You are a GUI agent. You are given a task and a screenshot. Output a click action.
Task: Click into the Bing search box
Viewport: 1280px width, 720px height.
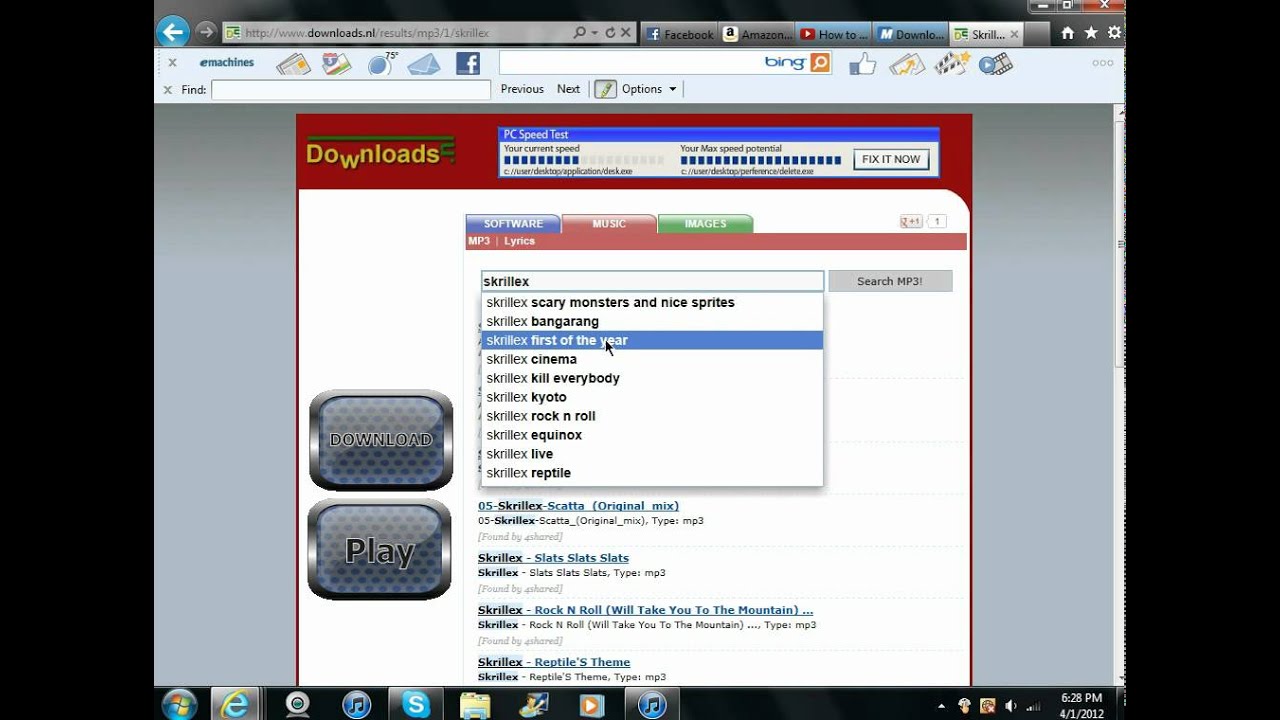652,63
